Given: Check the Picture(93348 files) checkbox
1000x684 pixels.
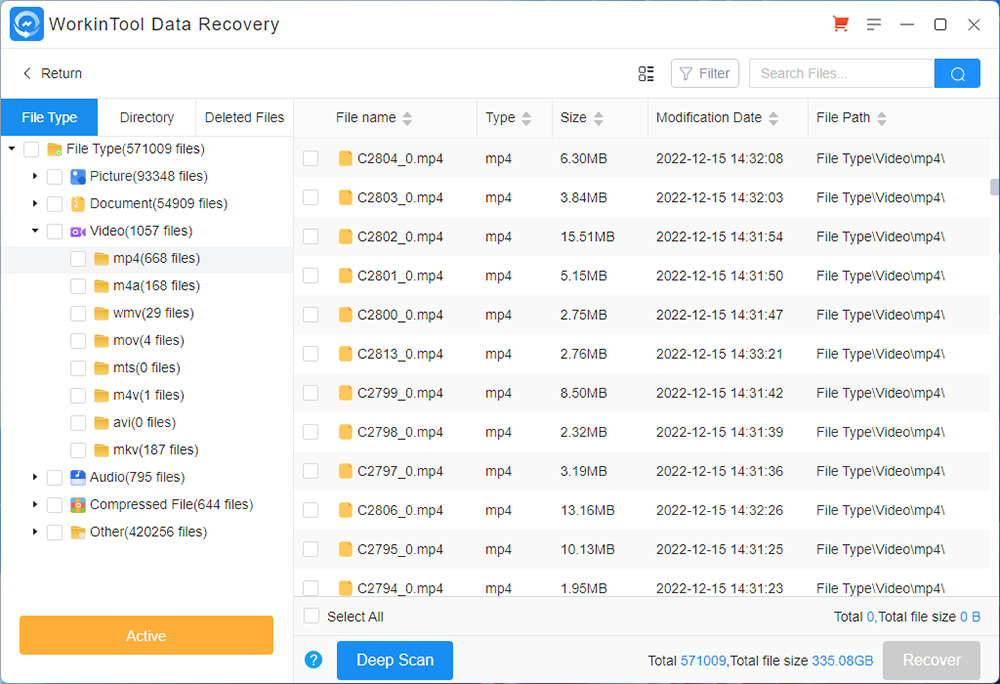Looking at the screenshot, I should click(x=55, y=177).
